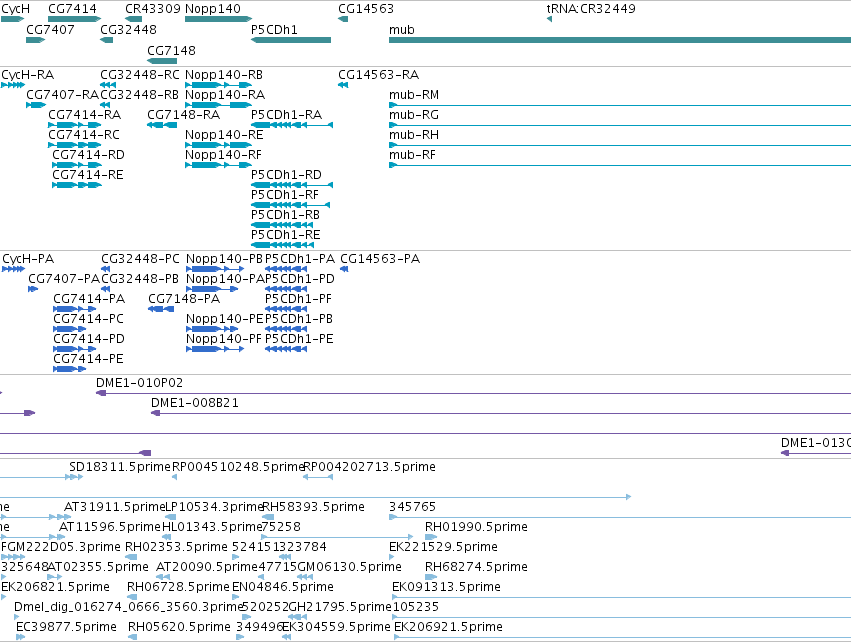Select EST AT31911.5prime
The height and width of the screenshot is (642, 851).
[114, 507]
